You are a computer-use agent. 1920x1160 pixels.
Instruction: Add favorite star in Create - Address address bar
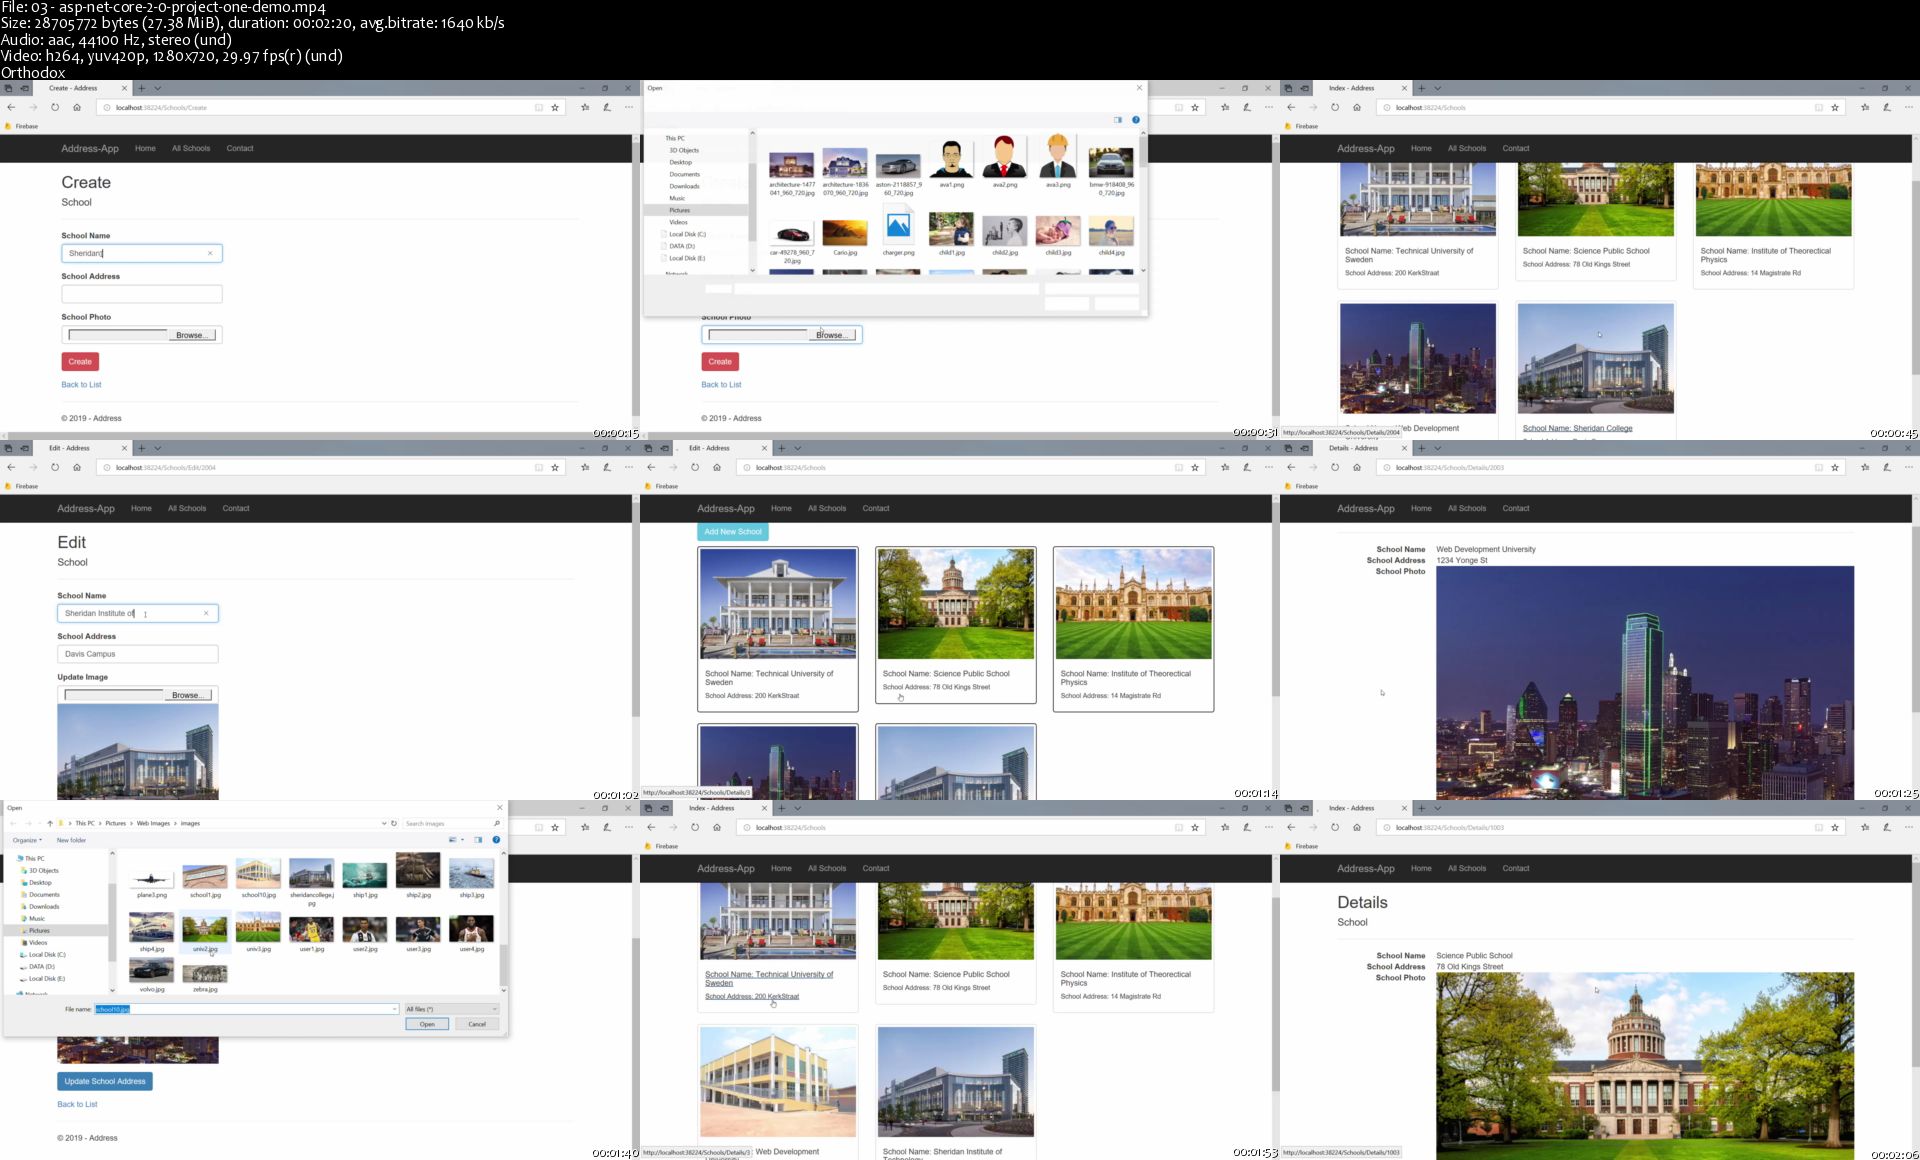point(555,107)
